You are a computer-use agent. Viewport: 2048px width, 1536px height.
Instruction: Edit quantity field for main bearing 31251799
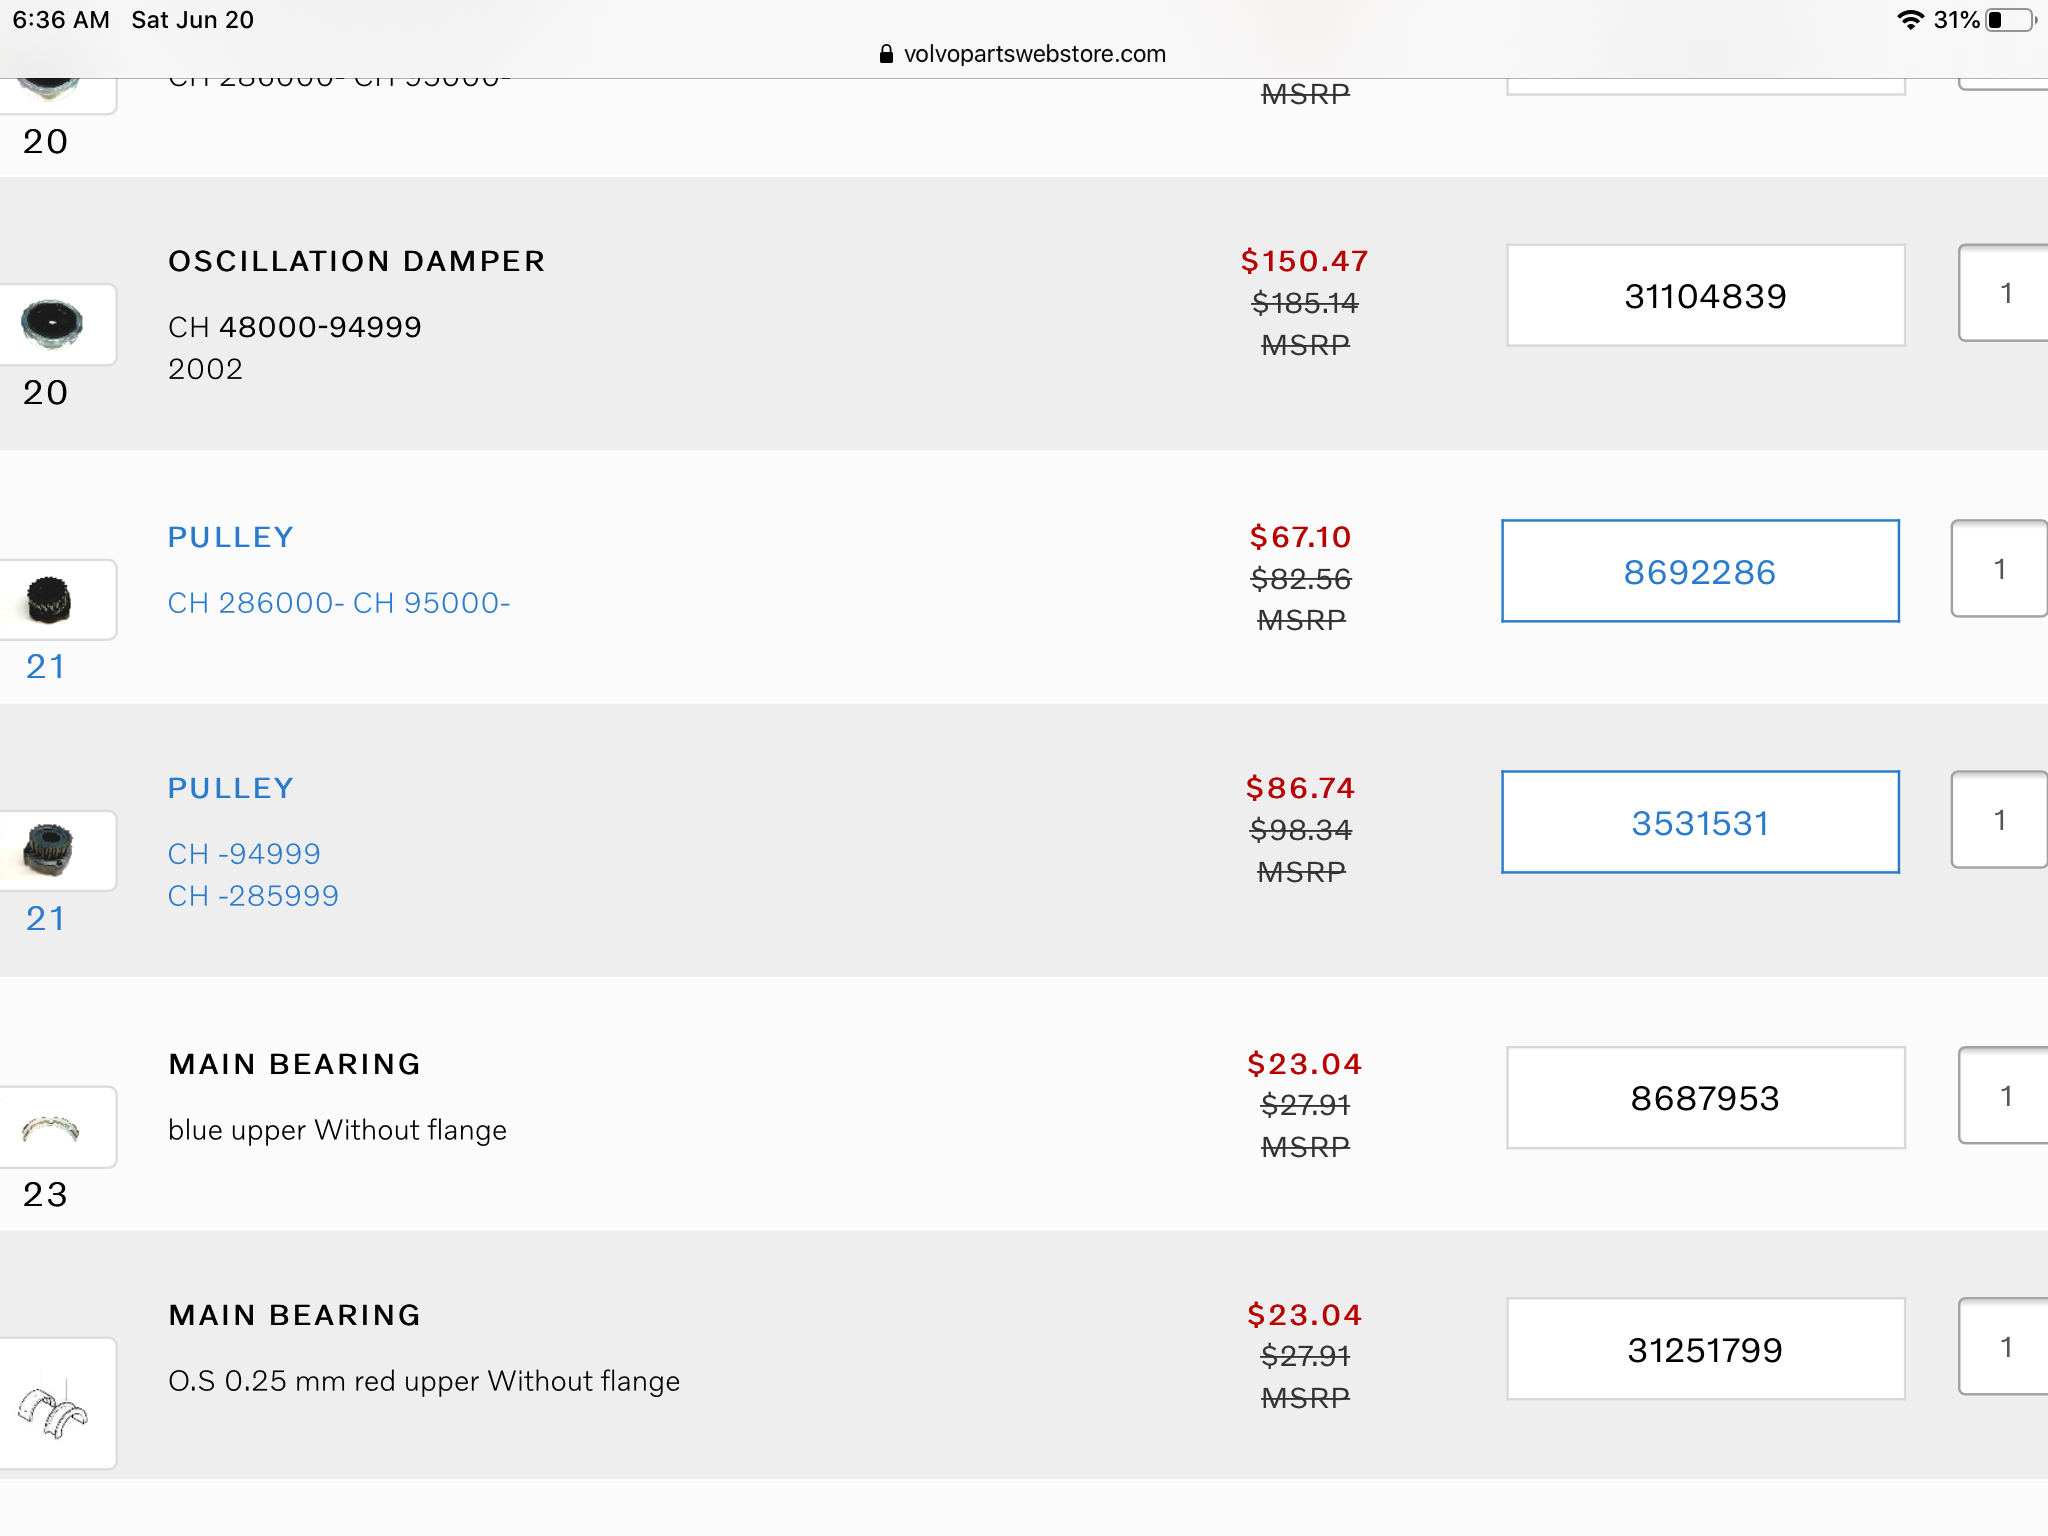click(2004, 1347)
